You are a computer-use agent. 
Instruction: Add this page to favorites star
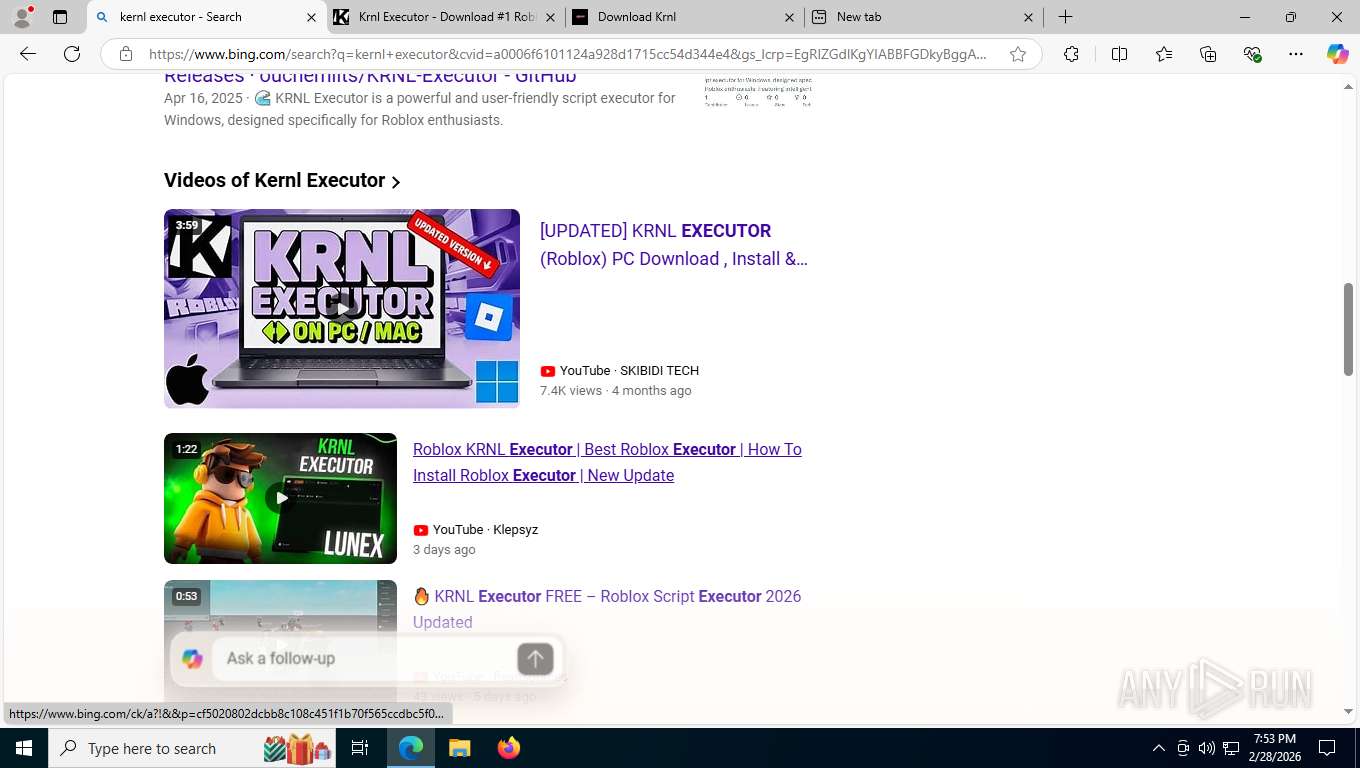1018,54
